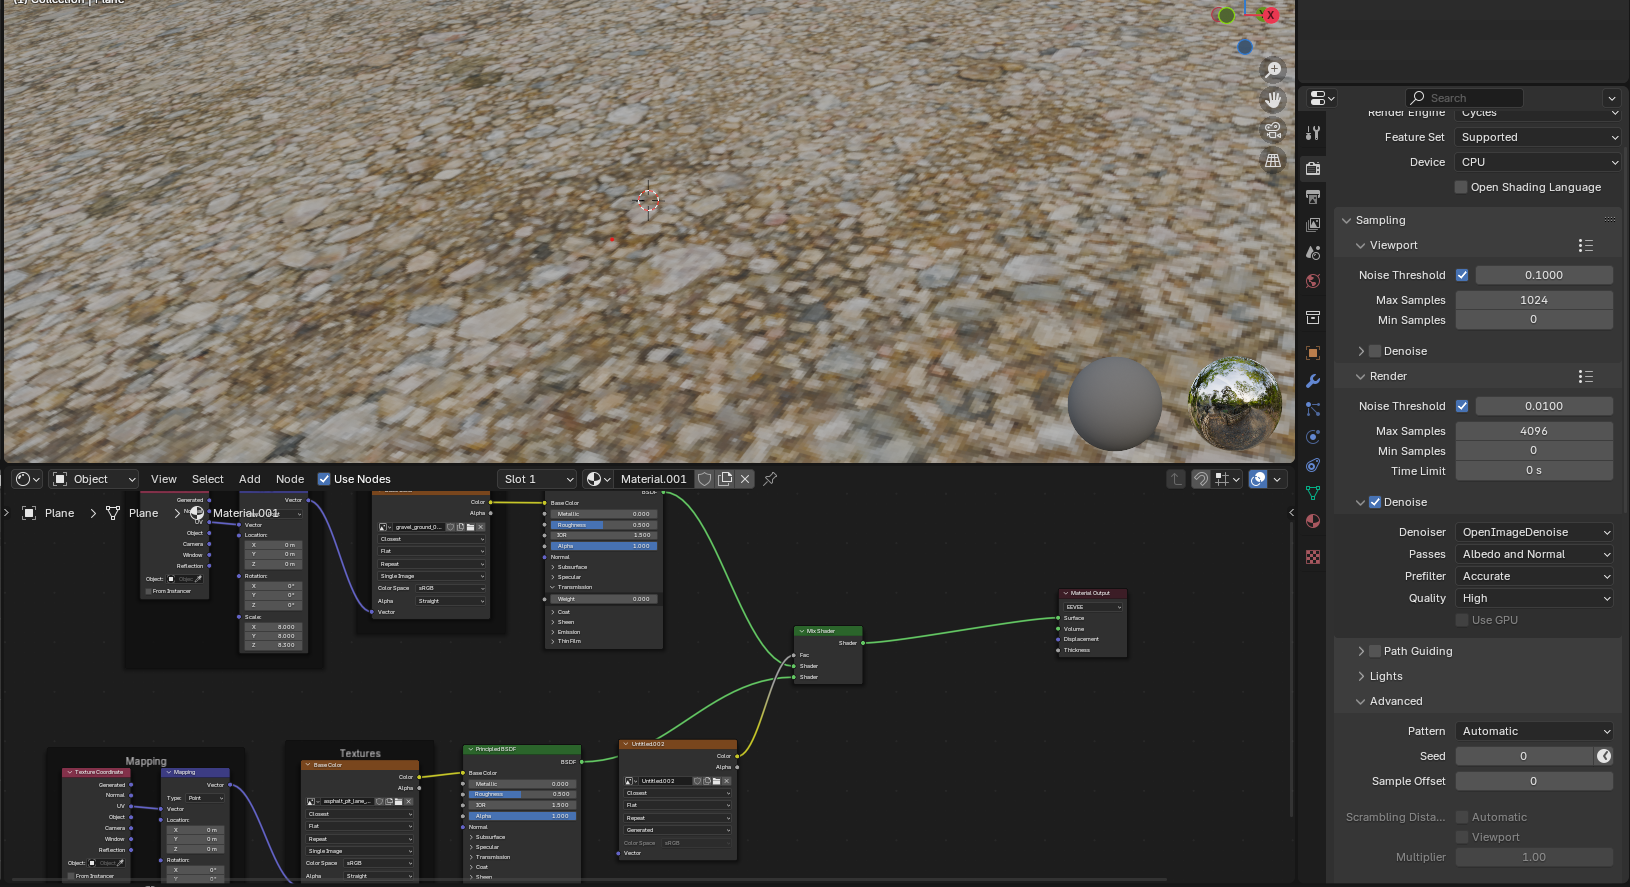Image resolution: width=1630 pixels, height=887 pixels.
Task: Open Slot 1 material slot dropdown
Action: tap(538, 479)
